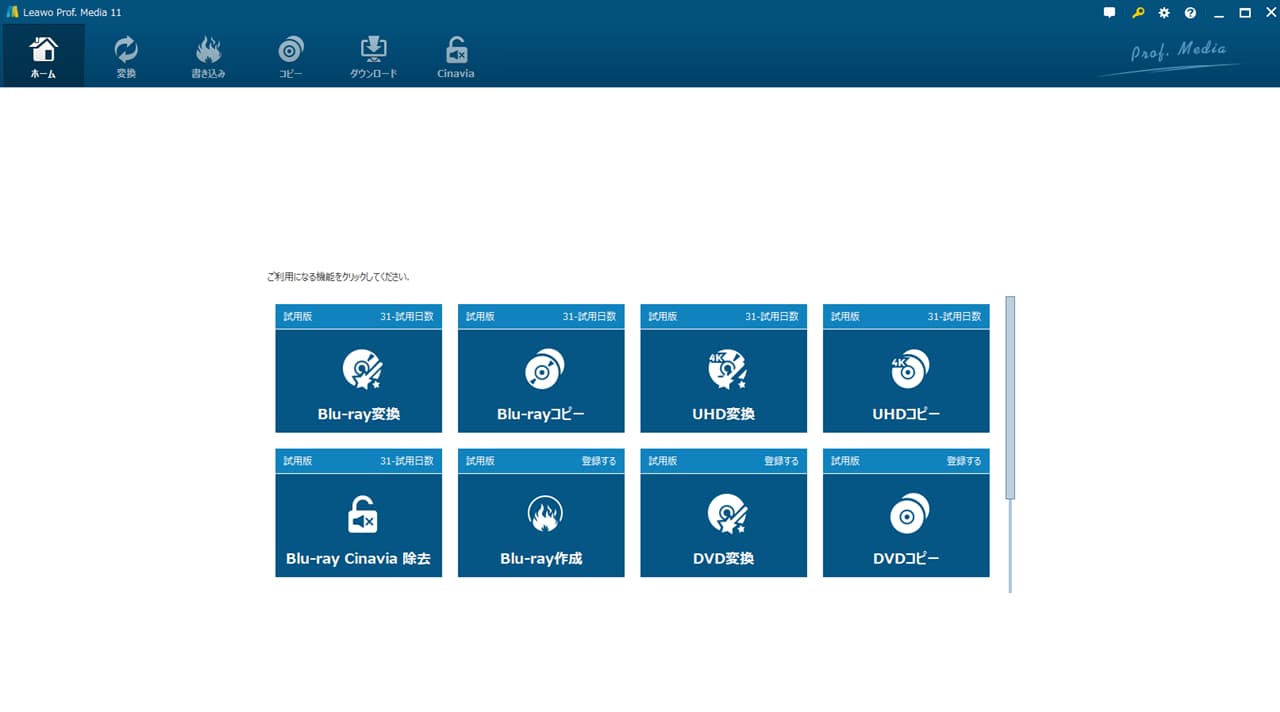
Task: Minimize the Leawo Prof. Media window
Action: [x=1219, y=13]
